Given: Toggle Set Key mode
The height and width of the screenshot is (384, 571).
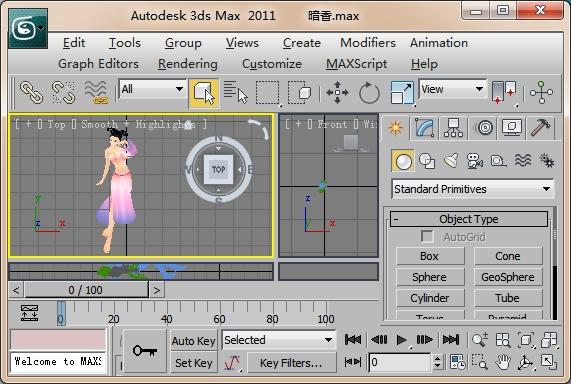Looking at the screenshot, I should 193,363.
